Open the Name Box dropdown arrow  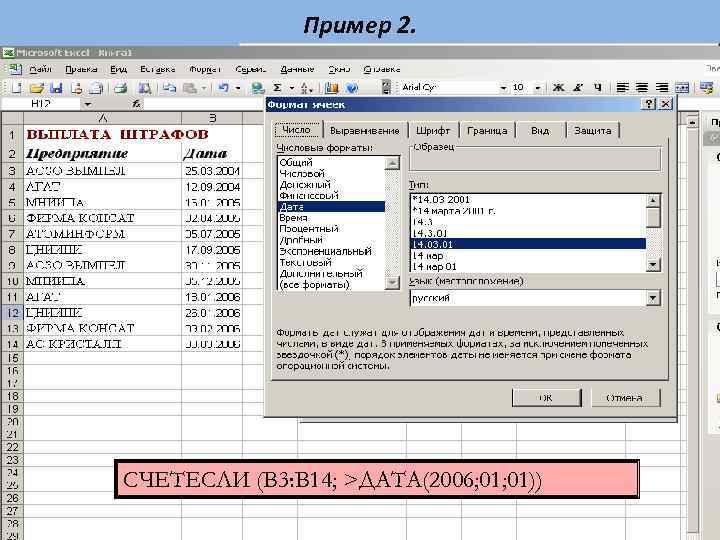click(x=87, y=104)
